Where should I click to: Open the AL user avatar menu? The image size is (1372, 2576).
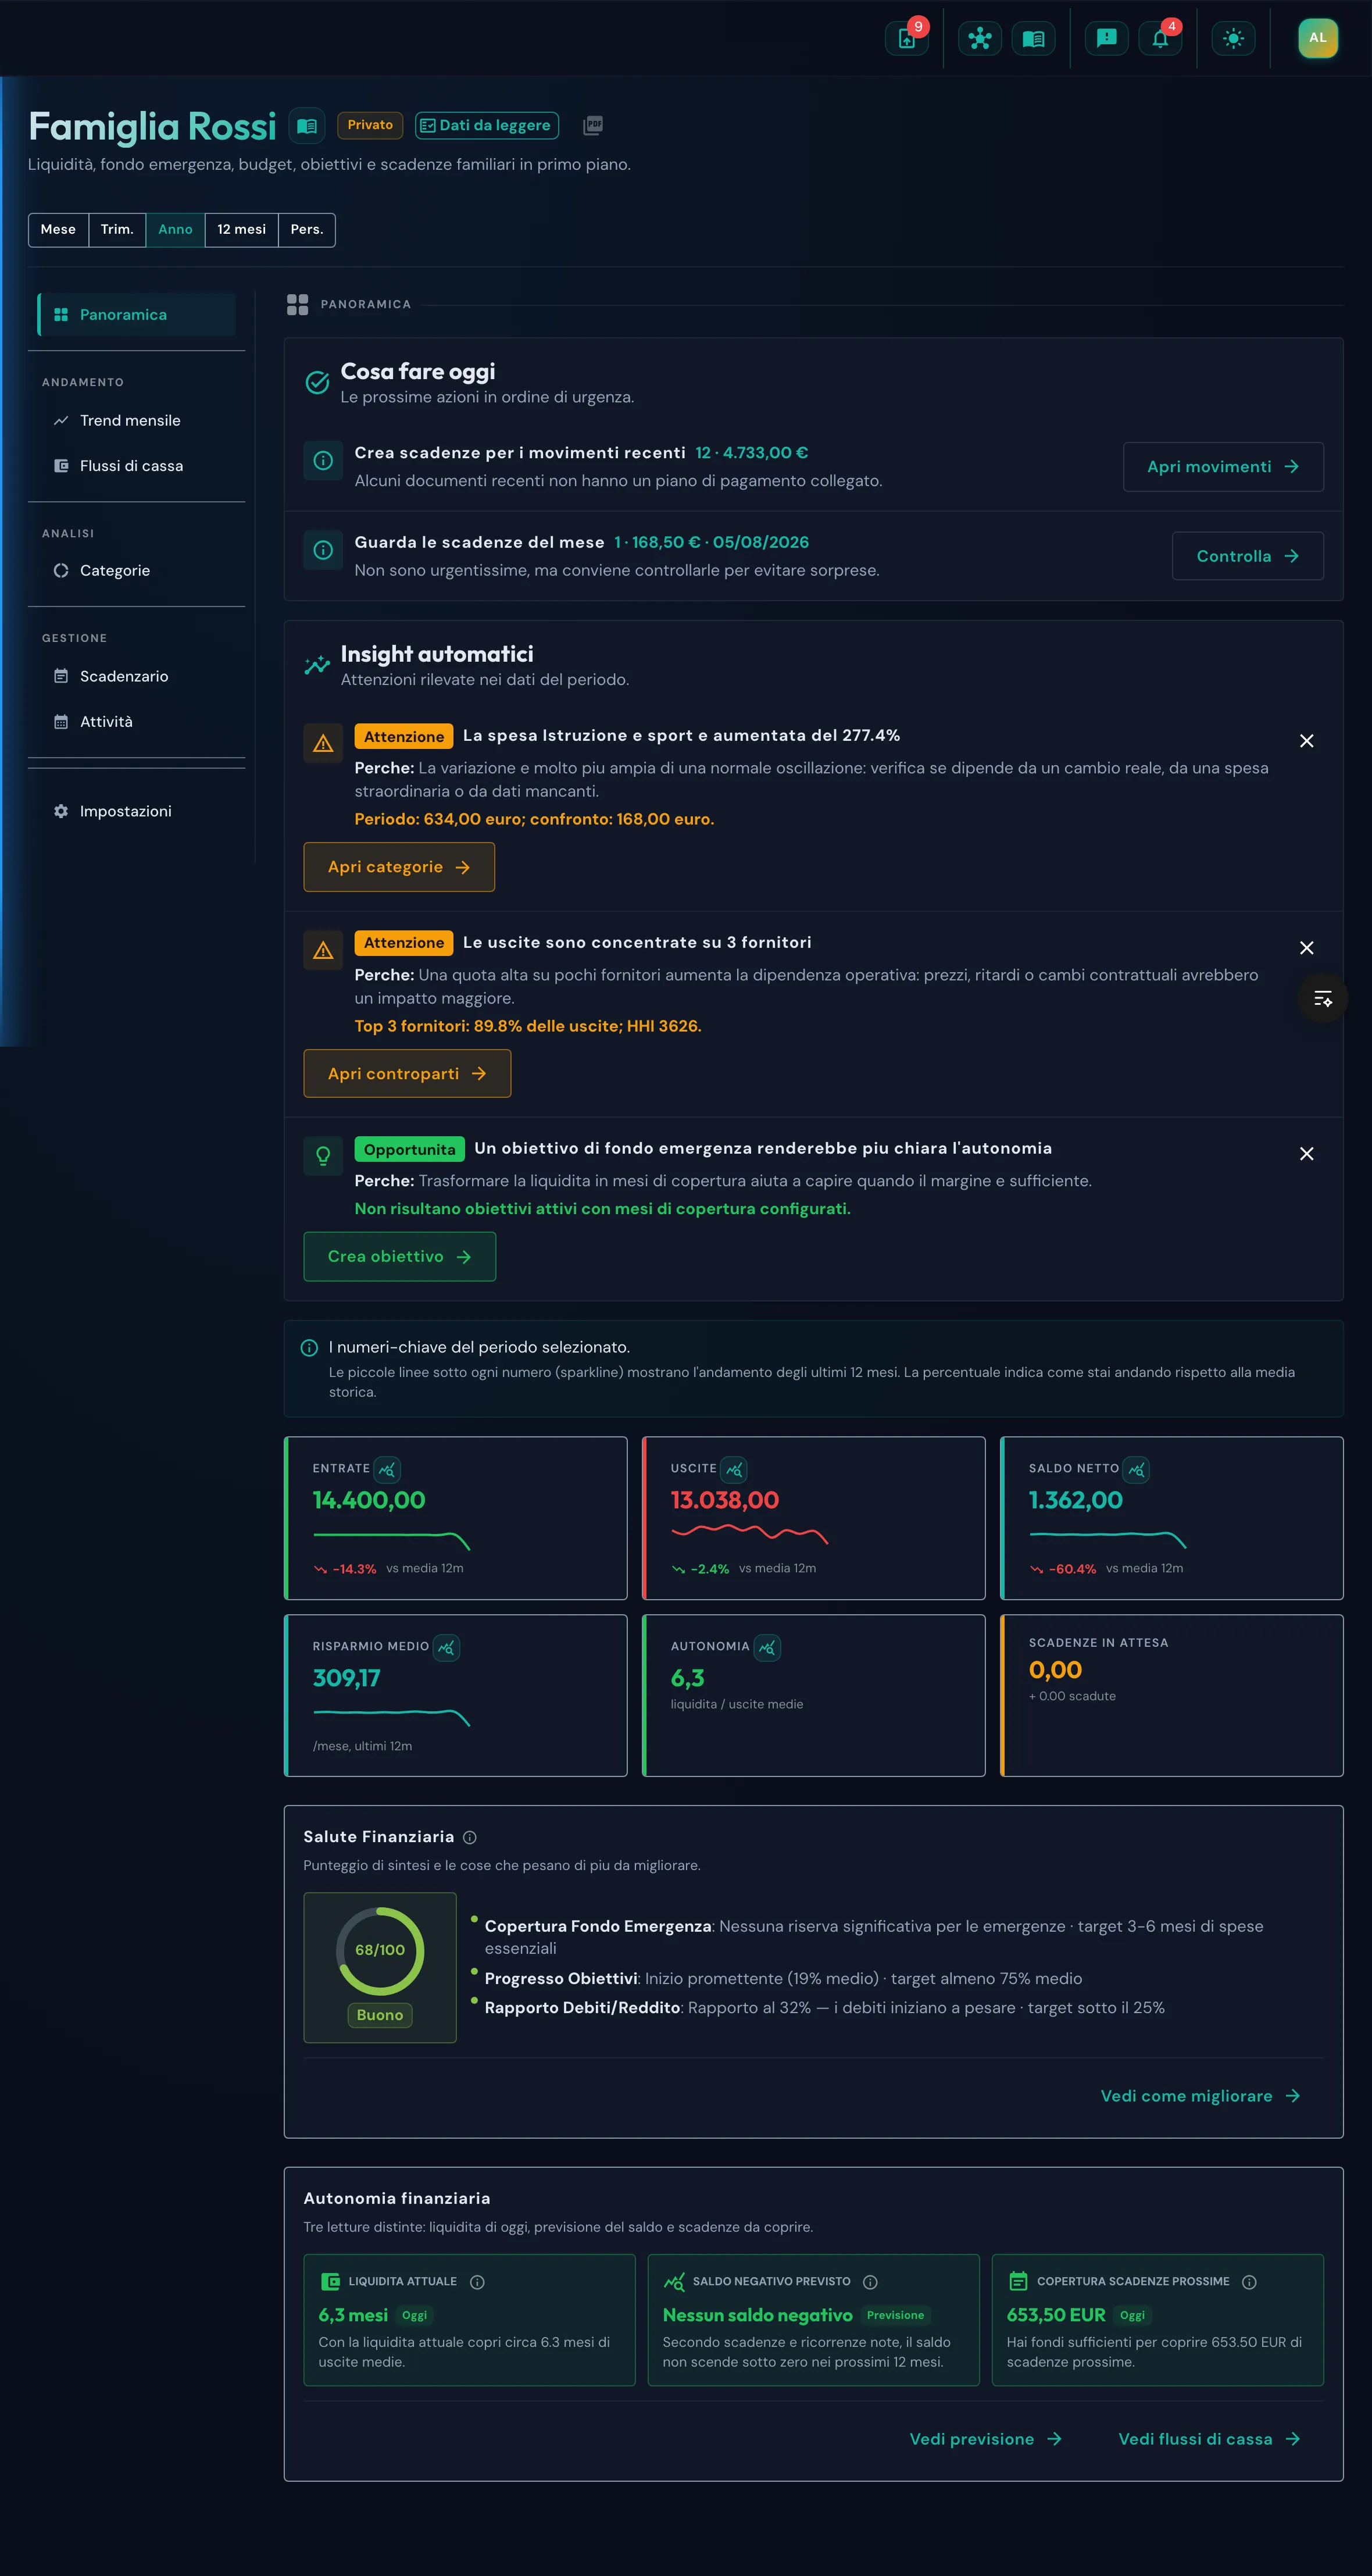[x=1317, y=38]
